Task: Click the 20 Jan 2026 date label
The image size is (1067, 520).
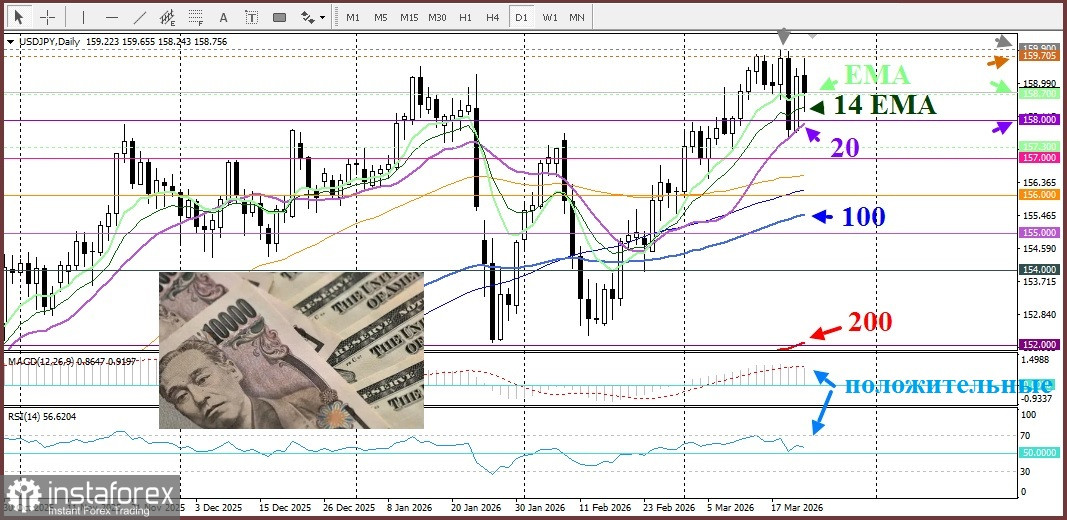Action: 478,508
